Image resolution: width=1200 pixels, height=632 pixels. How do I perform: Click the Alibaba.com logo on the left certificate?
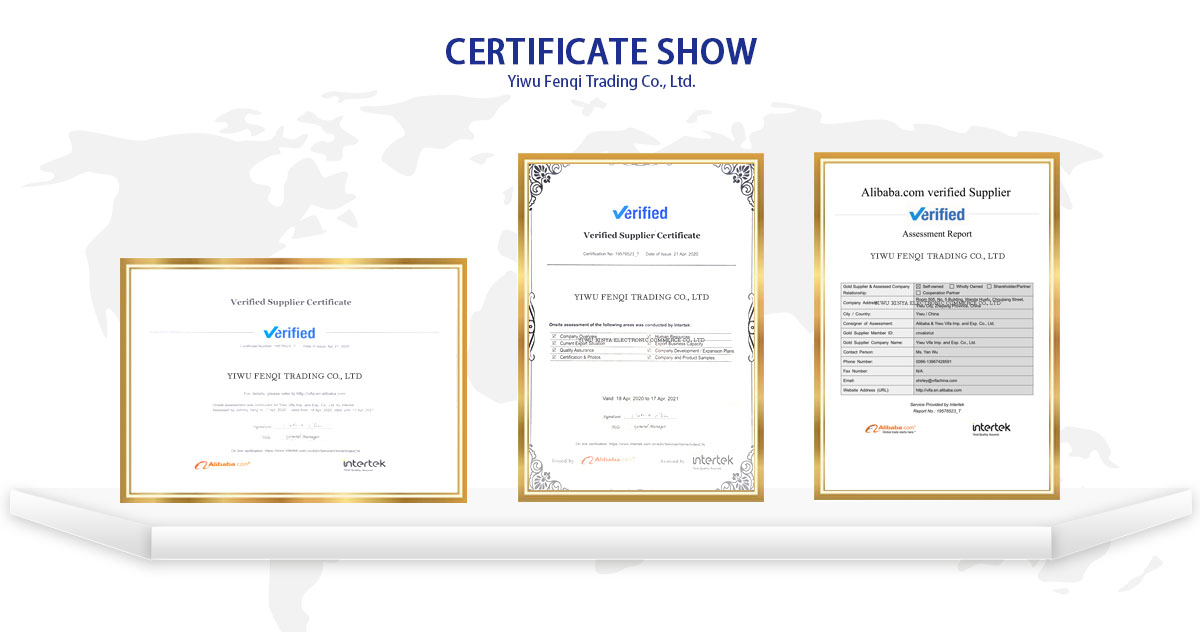[x=221, y=464]
